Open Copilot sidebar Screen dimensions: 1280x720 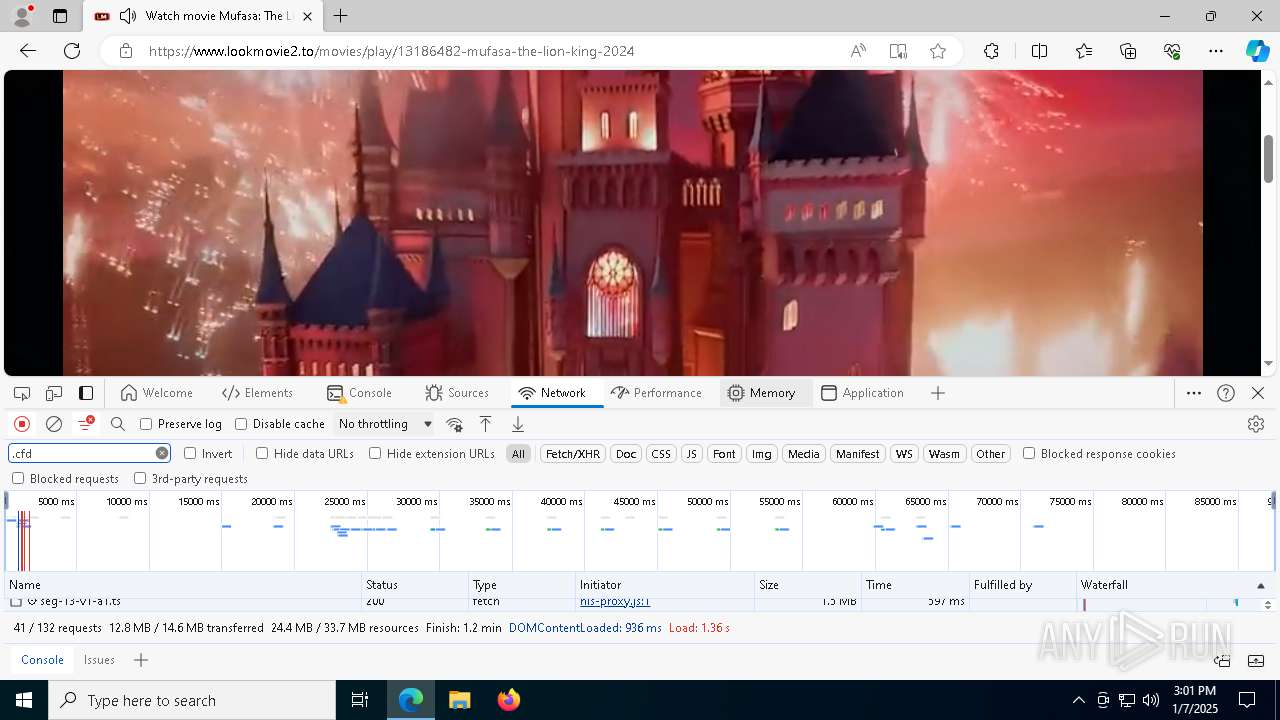(x=1258, y=51)
